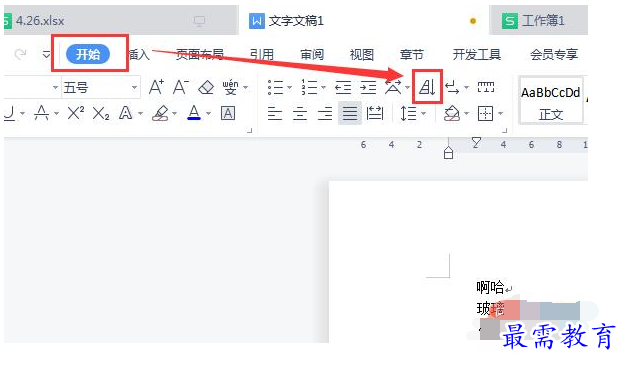This screenshot has width=624, height=368.
Task: Click the decrease indent icon
Action: coord(343,87)
